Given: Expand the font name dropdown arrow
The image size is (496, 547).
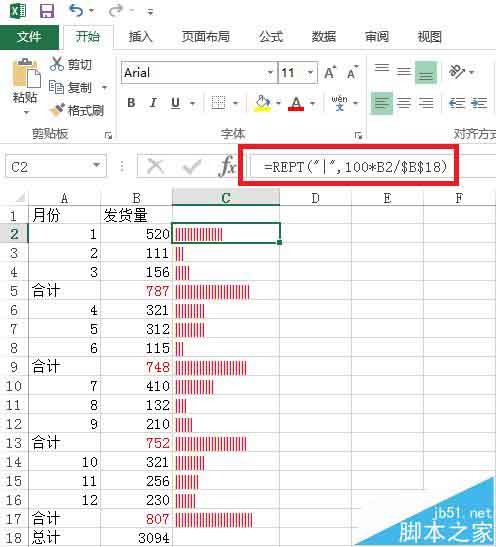Looking at the screenshot, I should [270, 73].
